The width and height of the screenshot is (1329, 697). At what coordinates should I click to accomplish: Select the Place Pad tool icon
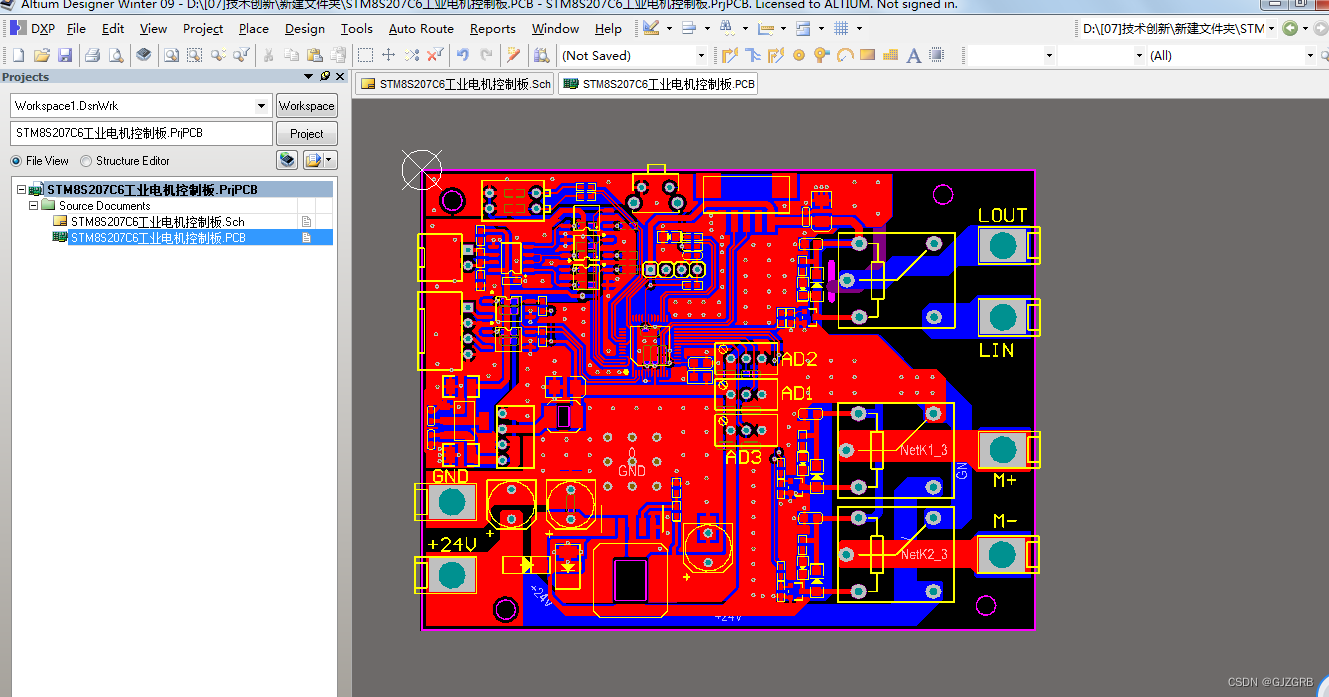(799, 55)
